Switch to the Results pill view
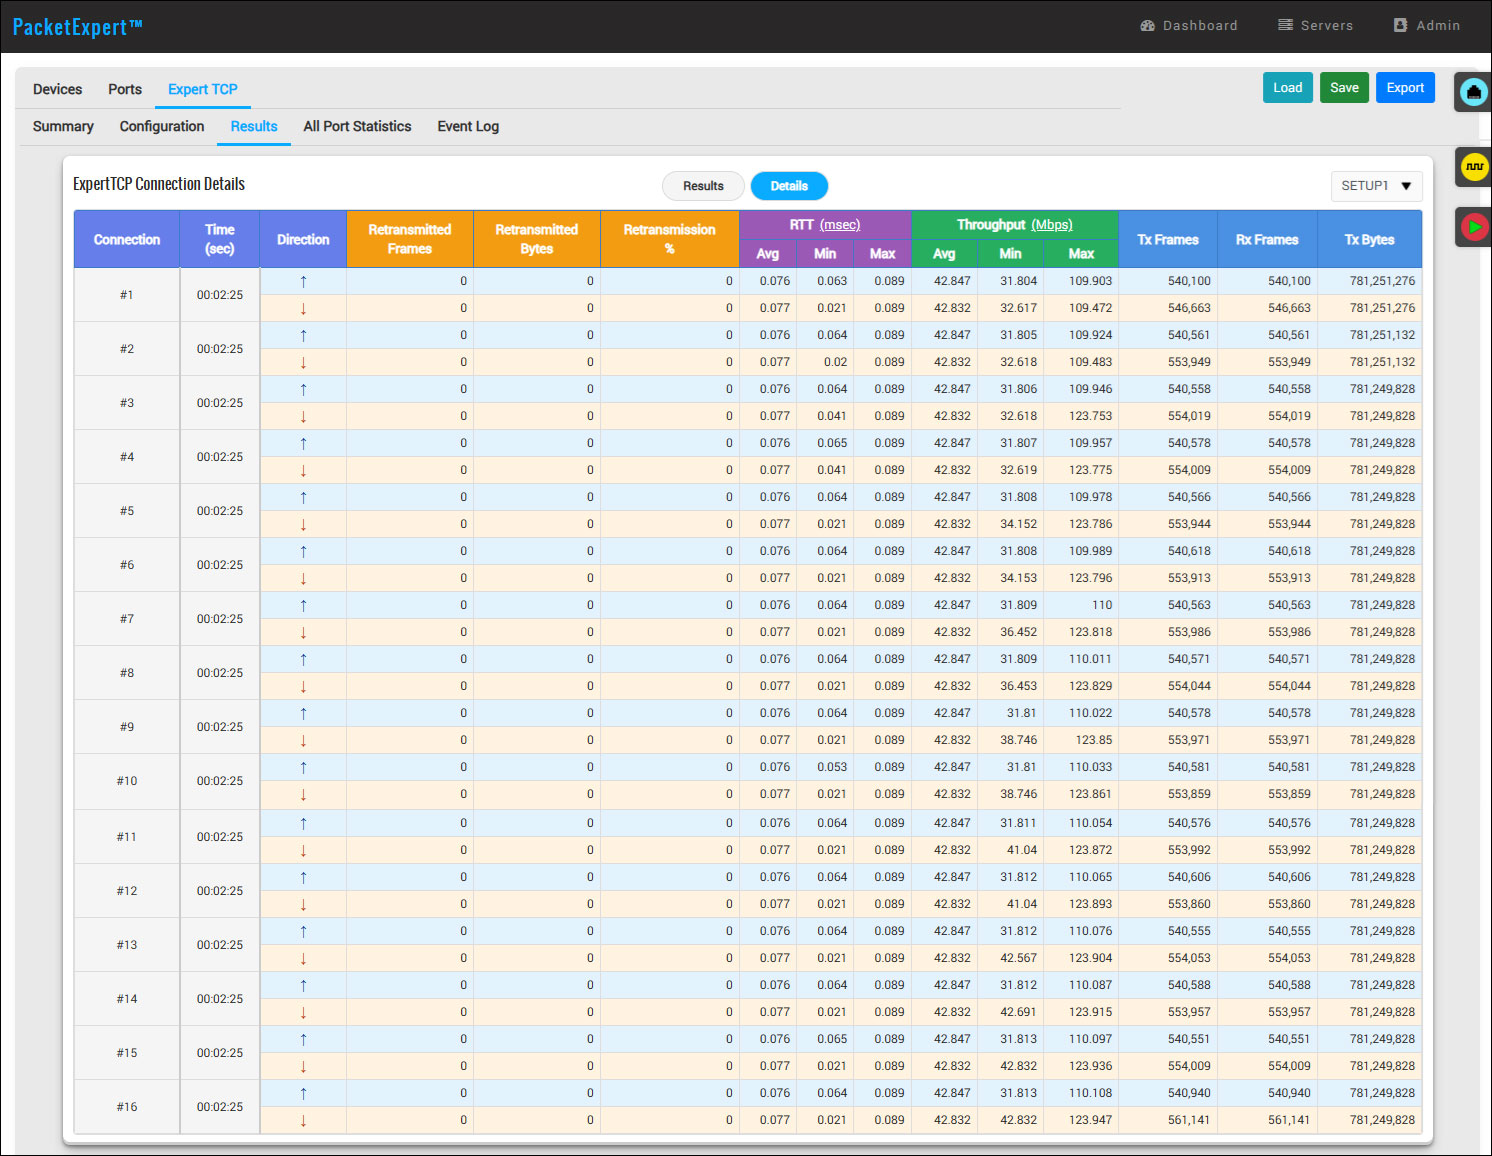 (x=703, y=186)
